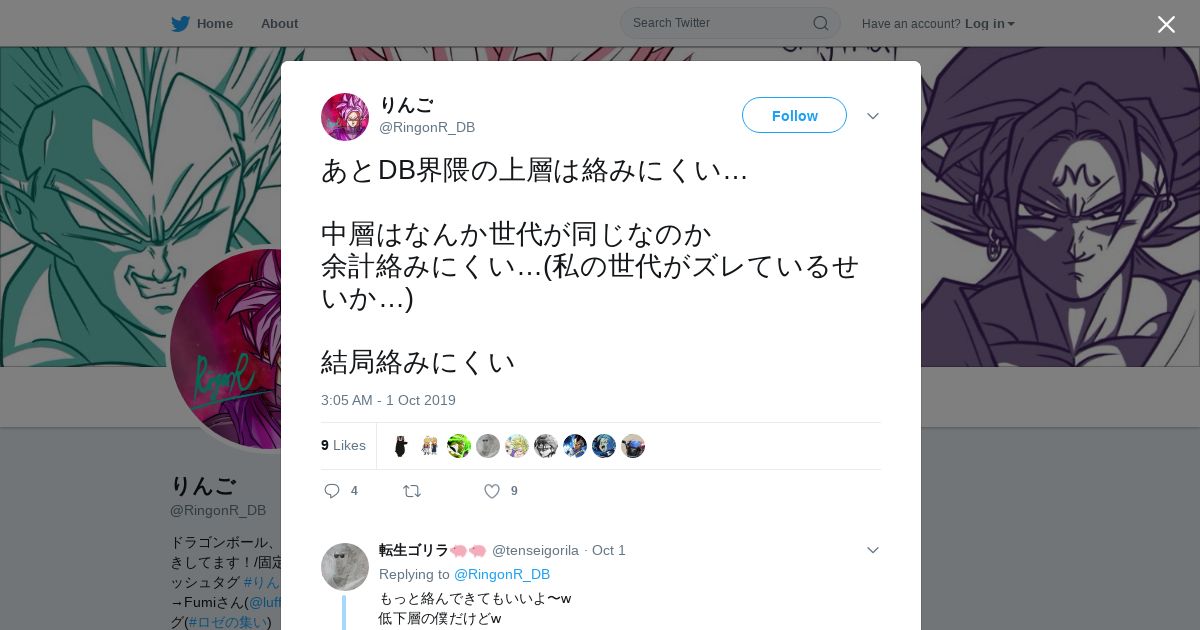Open the last liker's avatar
The width and height of the screenshot is (1200, 630).
pos(633,446)
